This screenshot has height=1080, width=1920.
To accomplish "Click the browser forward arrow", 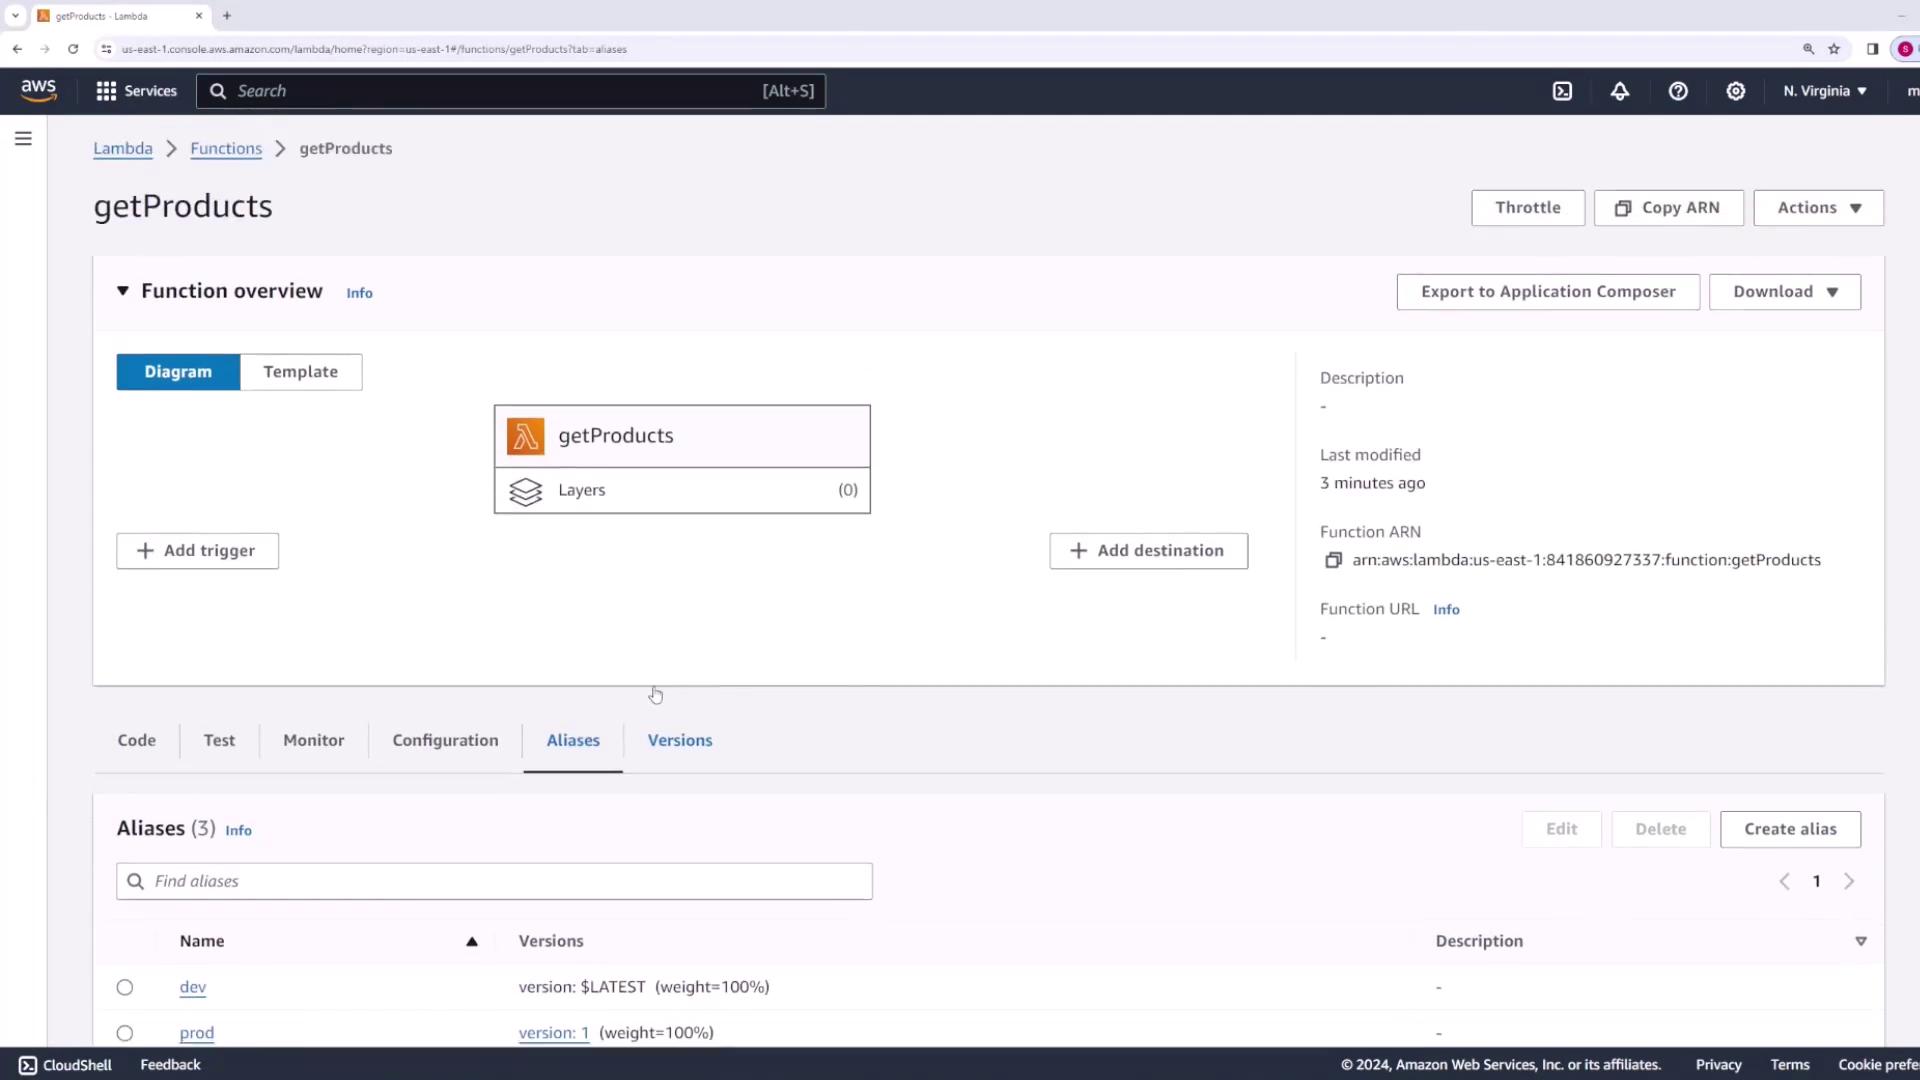I will 45,49.
